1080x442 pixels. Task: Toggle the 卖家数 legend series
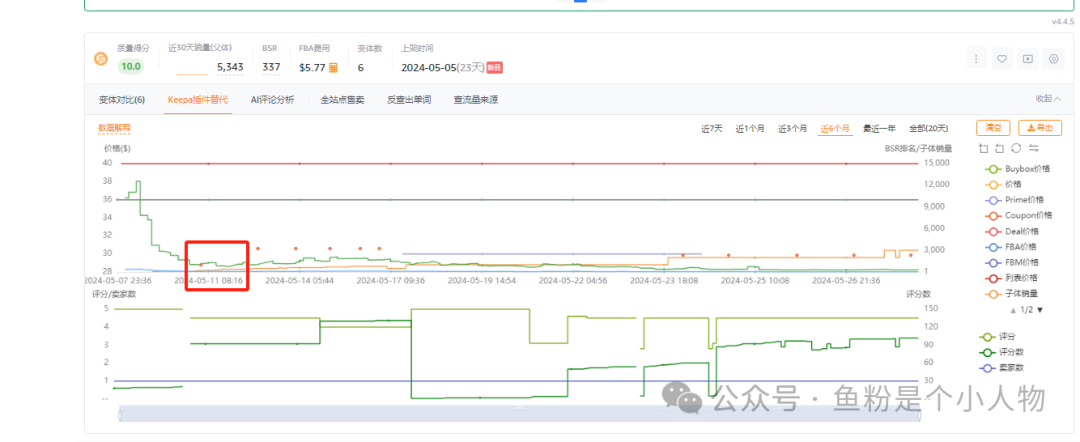[1001, 368]
